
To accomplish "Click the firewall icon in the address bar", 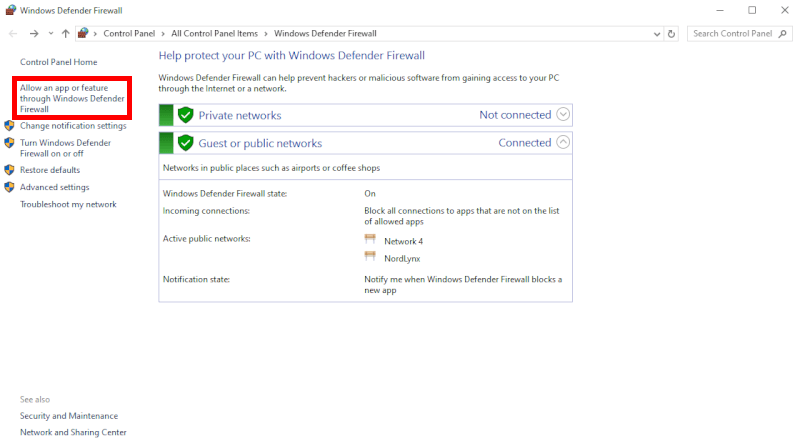I will click(x=83, y=33).
